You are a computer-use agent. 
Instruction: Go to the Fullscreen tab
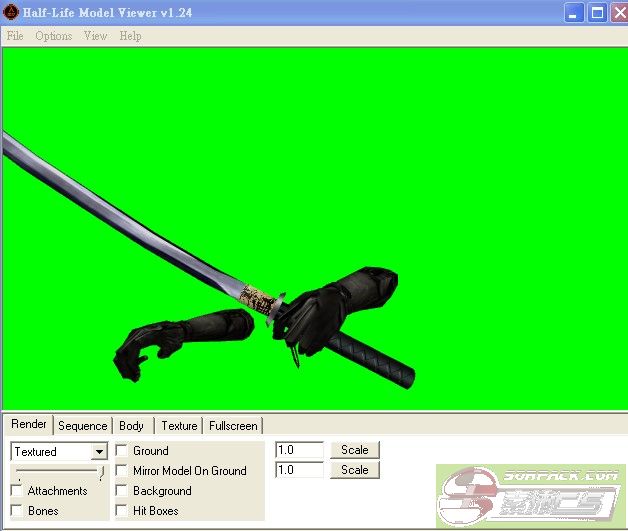234,426
